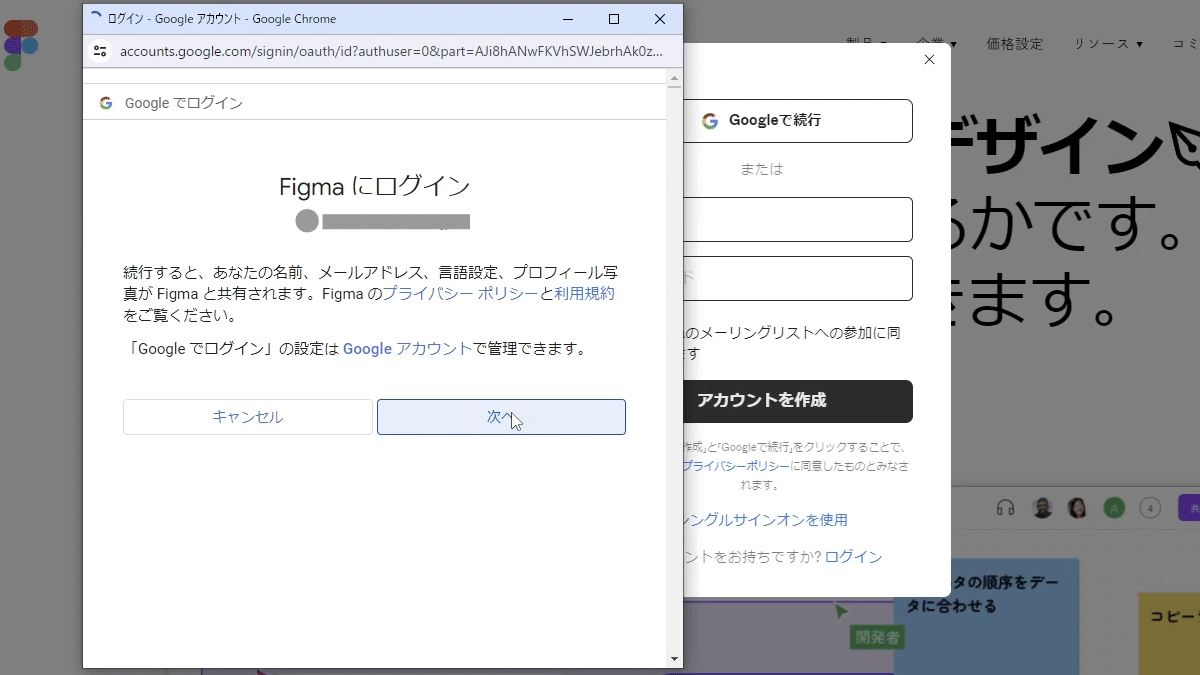Image resolution: width=1200 pixels, height=675 pixels.
Task: Click the Figma にログイン heading
Action: coord(375,186)
